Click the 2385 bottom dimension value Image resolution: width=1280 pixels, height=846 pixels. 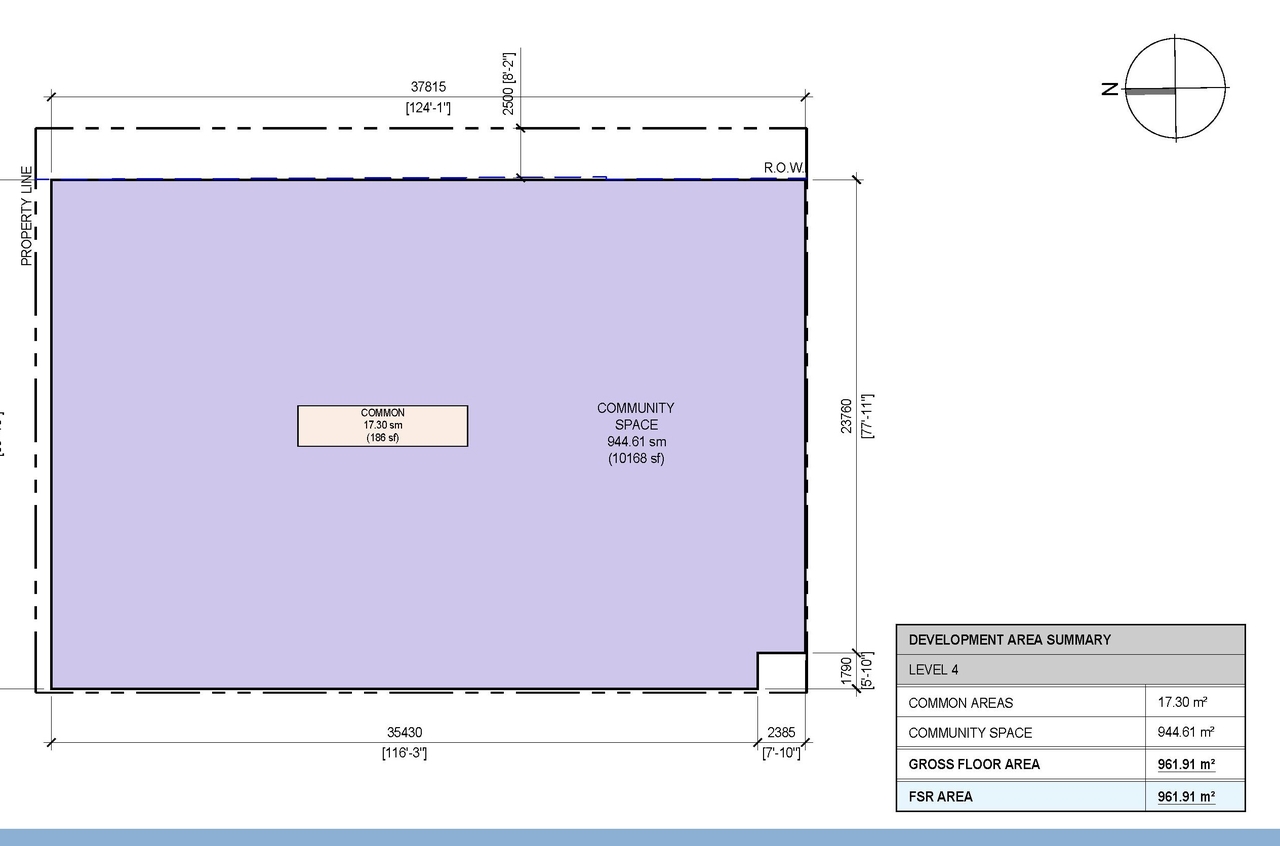[781, 734]
